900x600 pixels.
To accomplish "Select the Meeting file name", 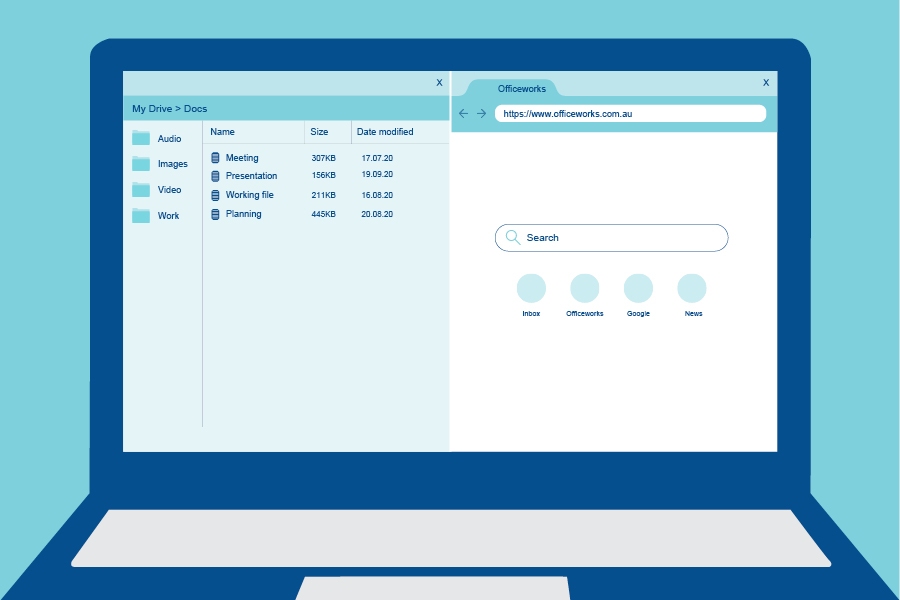I will [x=242, y=157].
